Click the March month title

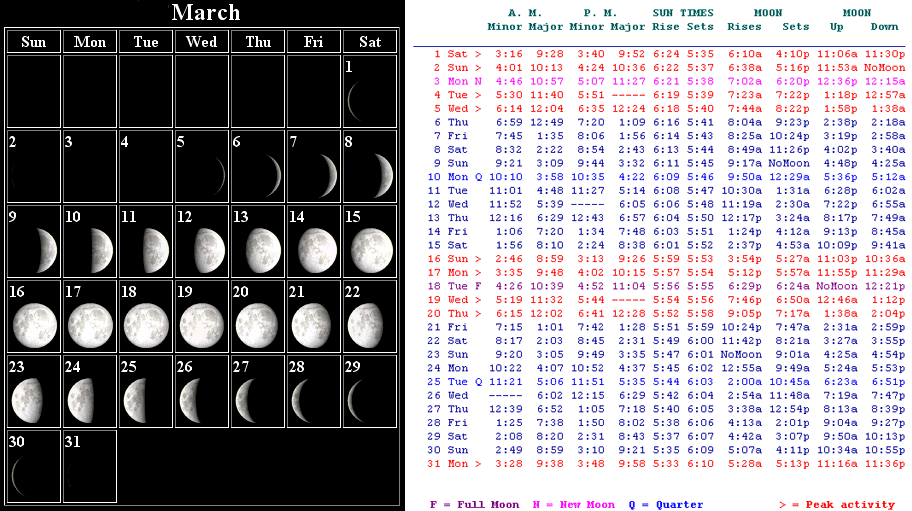205,13
